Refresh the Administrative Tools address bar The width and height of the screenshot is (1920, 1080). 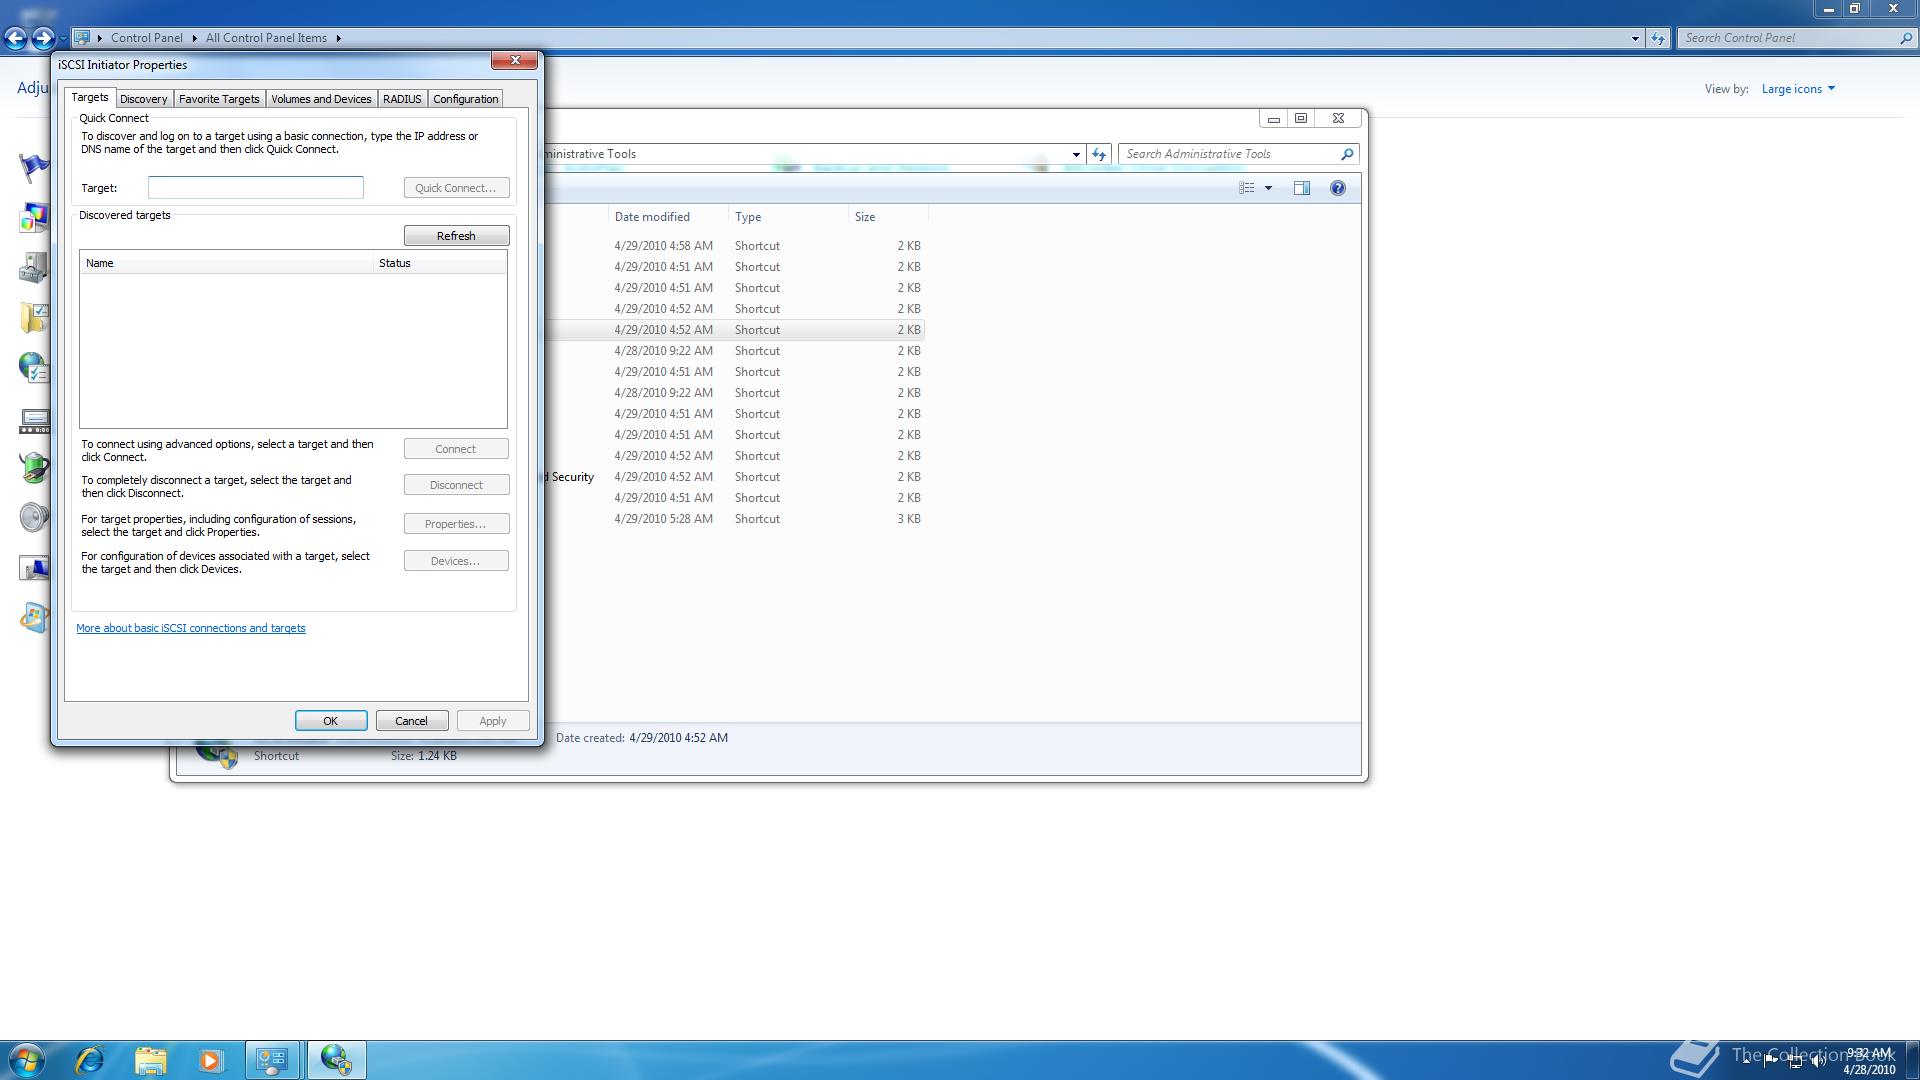pos(1099,154)
